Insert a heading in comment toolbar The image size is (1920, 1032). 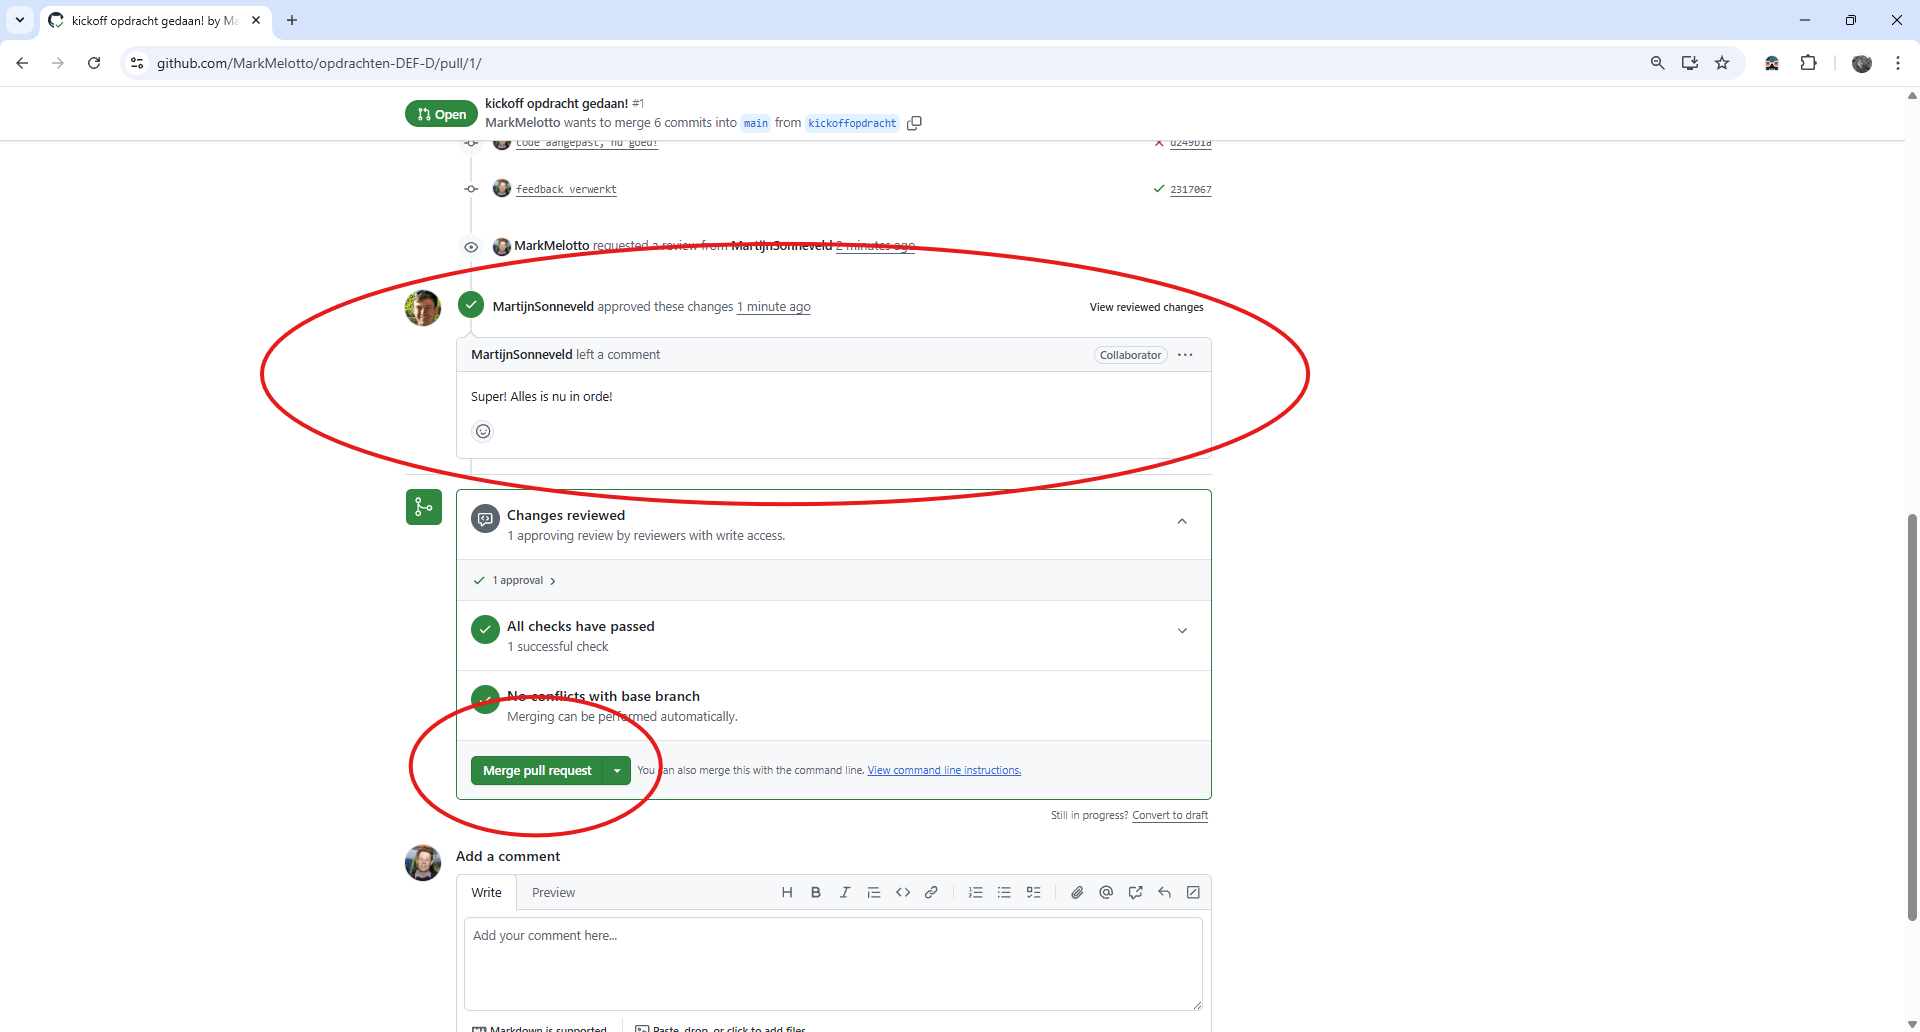tap(787, 892)
